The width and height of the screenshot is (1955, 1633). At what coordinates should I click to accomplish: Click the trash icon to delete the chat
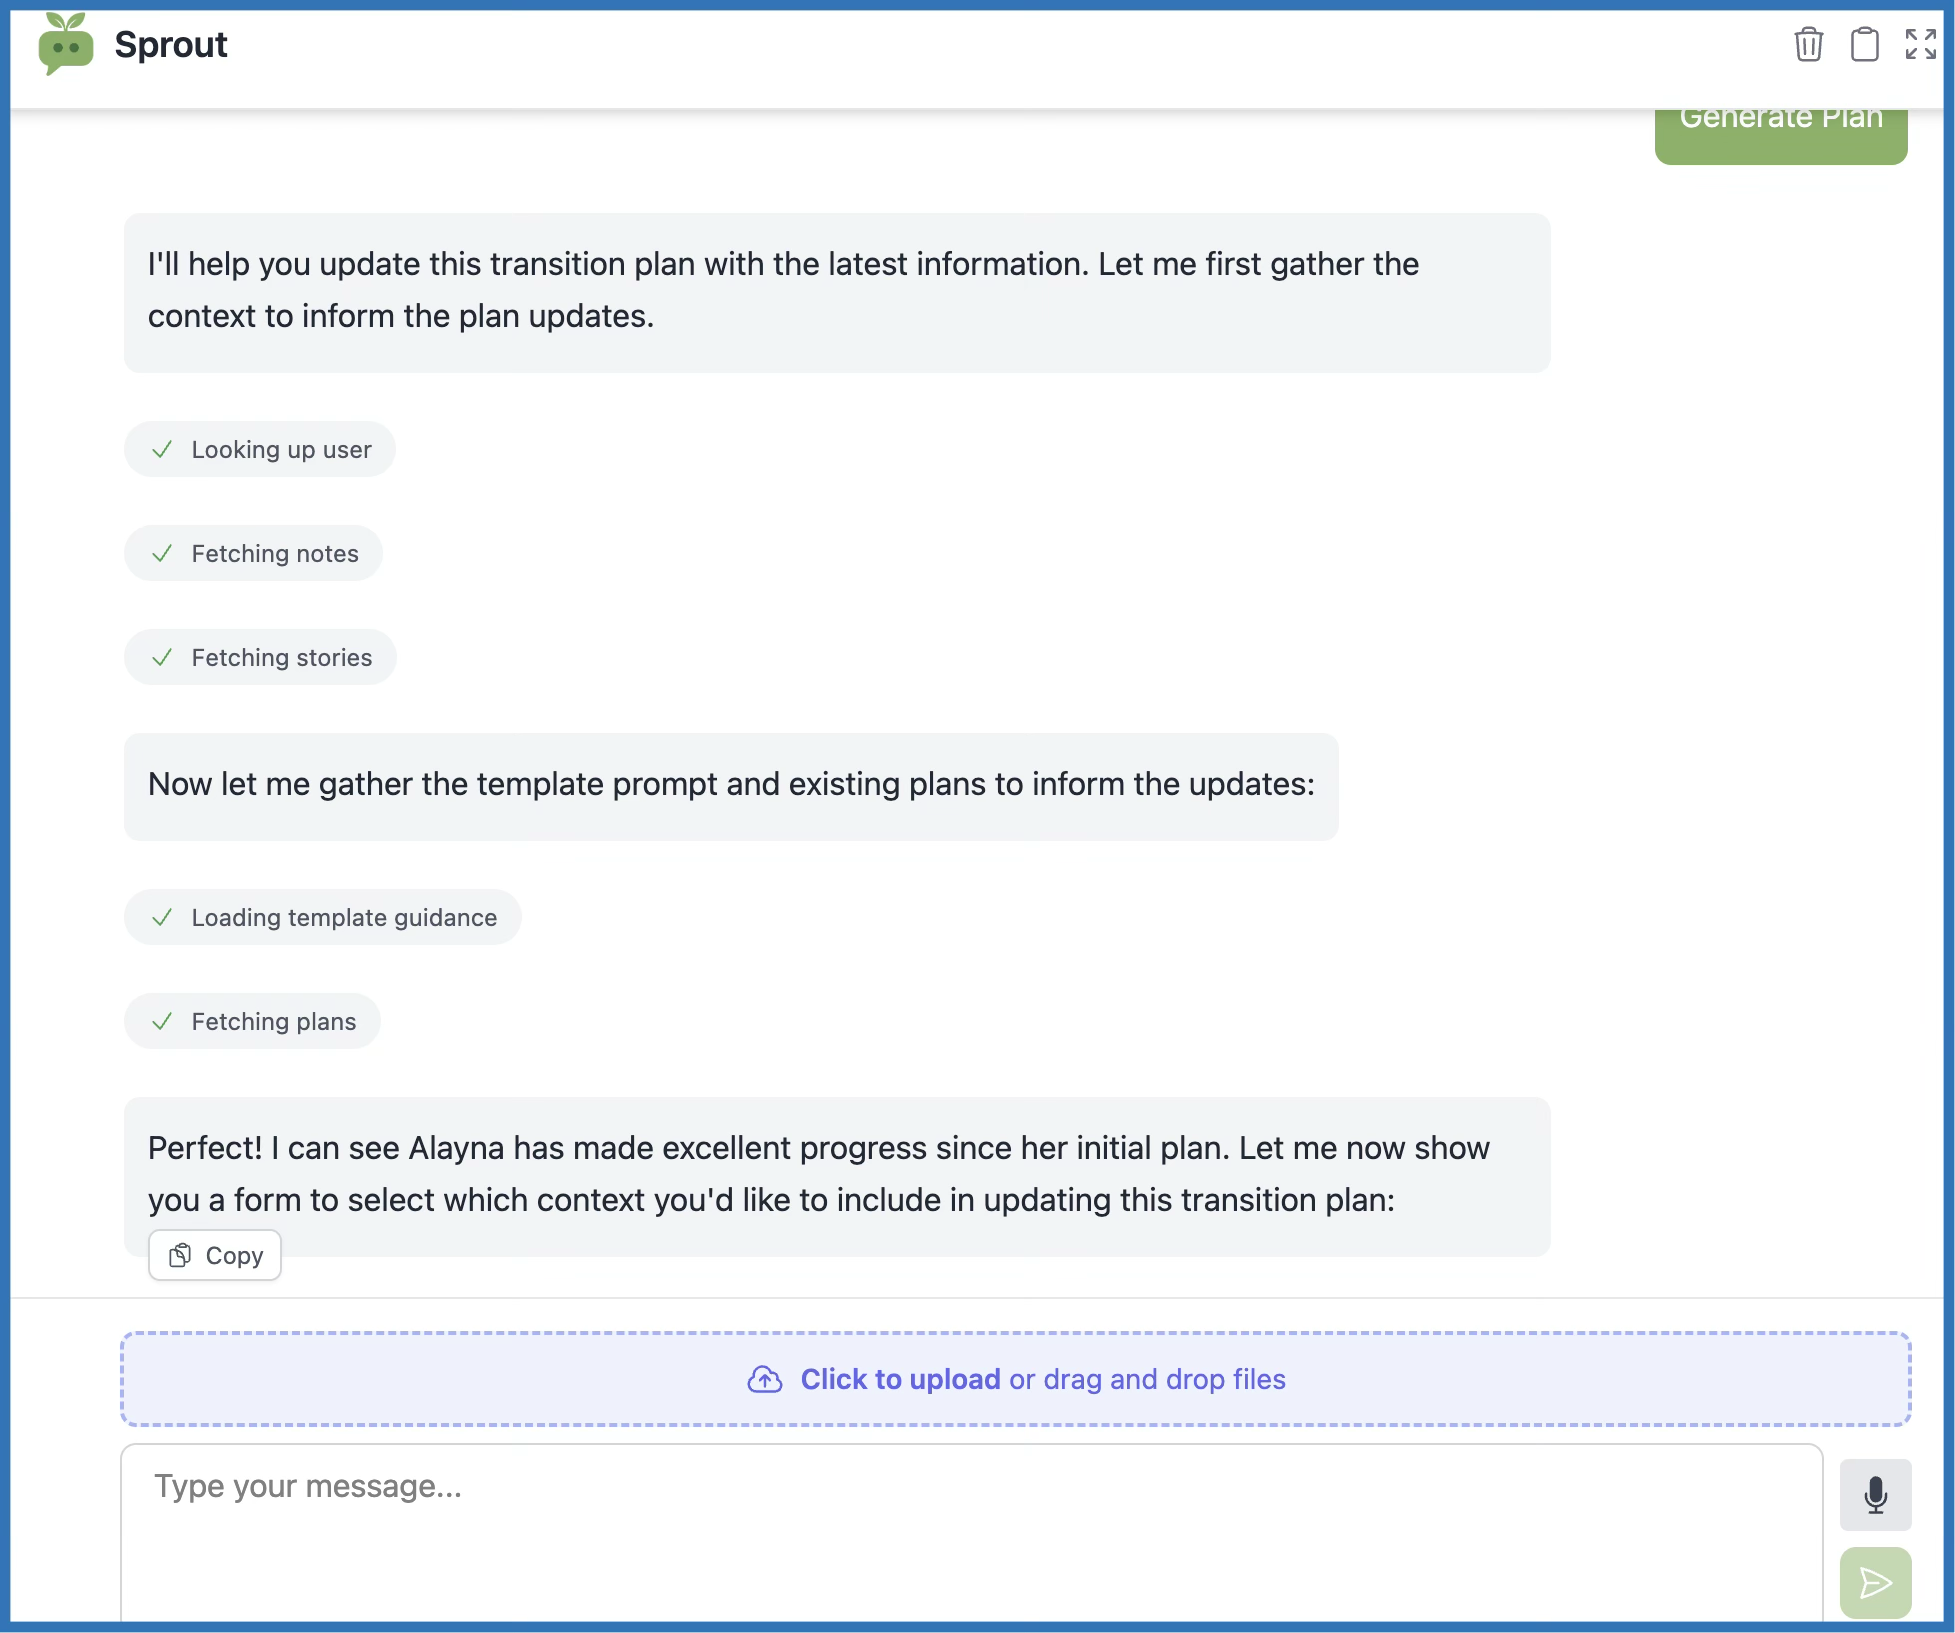(x=1808, y=45)
